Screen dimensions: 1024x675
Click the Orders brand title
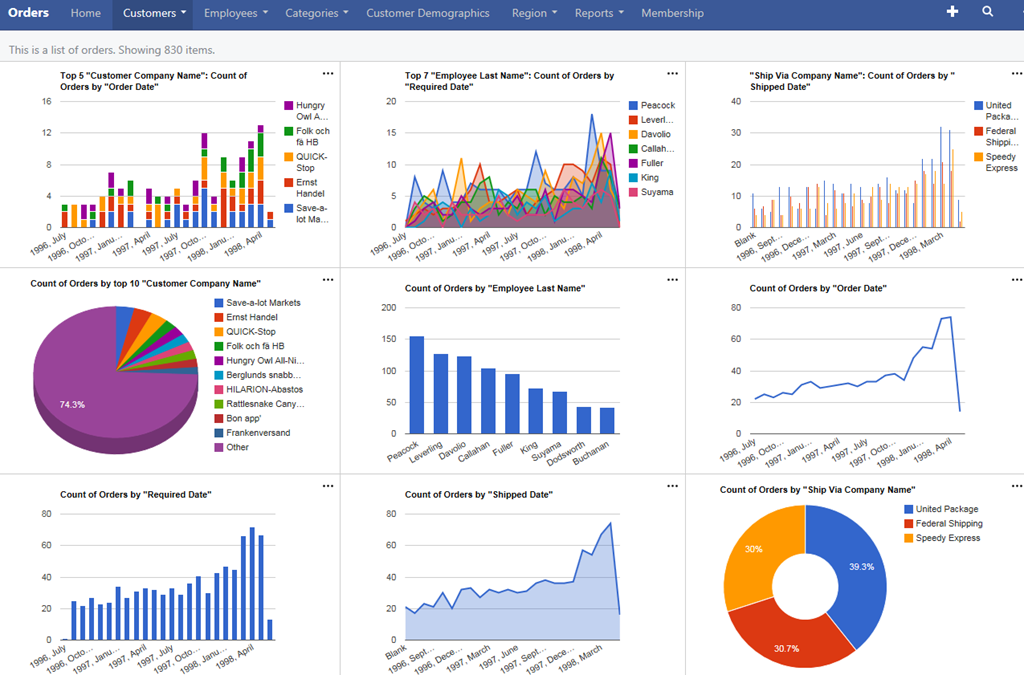pyautogui.click(x=28, y=13)
